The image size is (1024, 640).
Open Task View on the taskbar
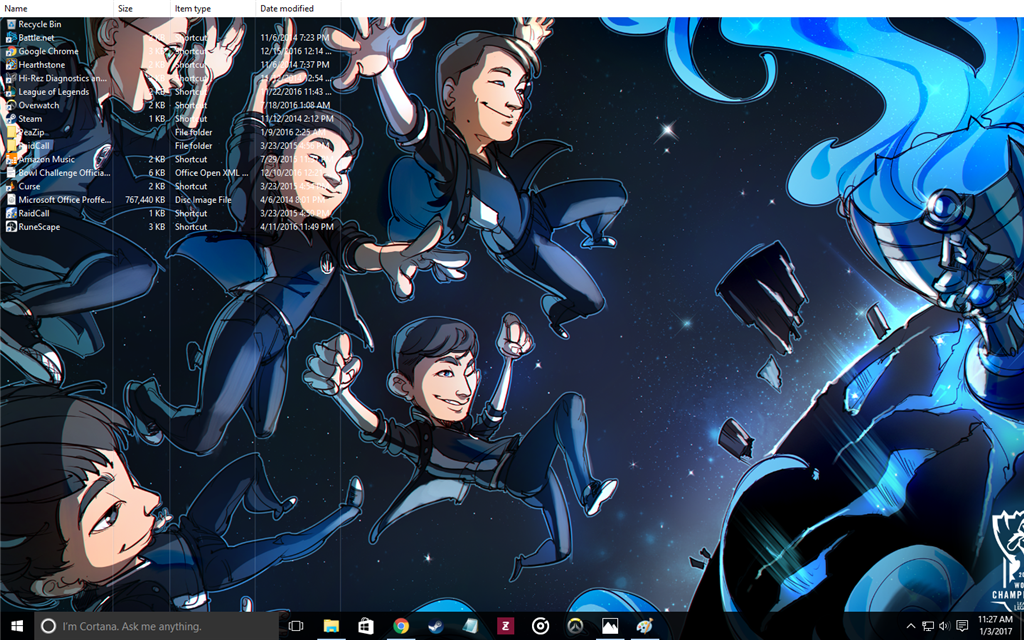296,626
